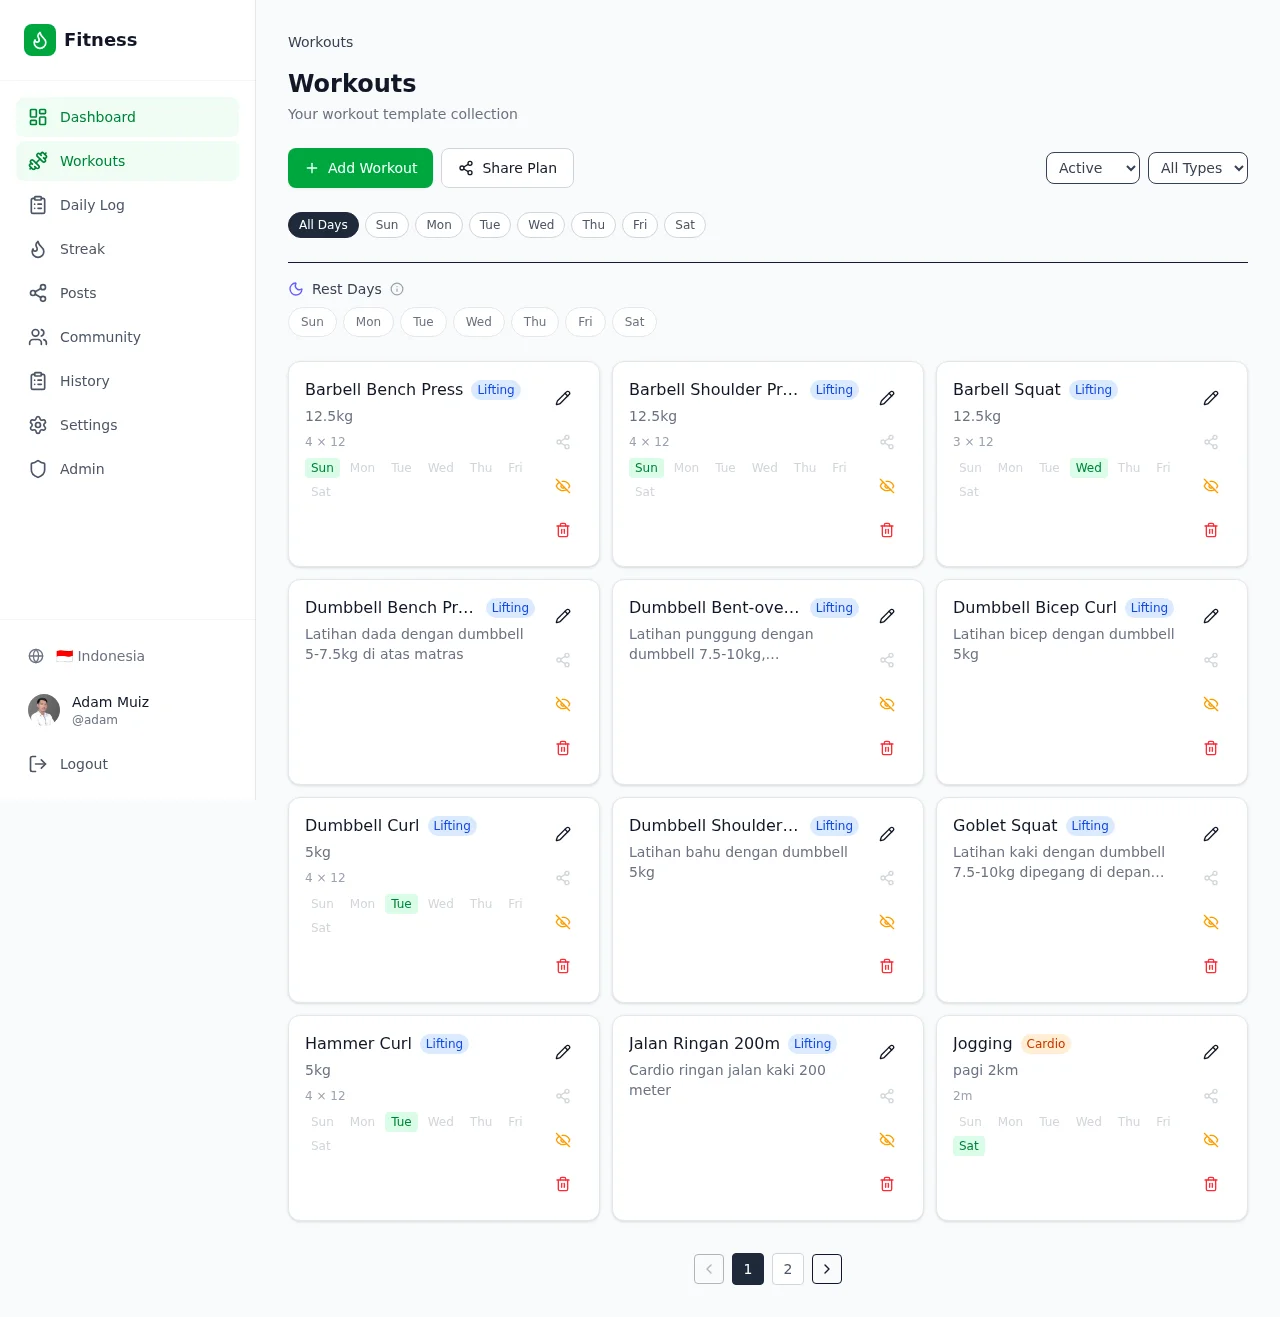Delete the Barbell Shoulder Press card
Image resolution: width=1280 pixels, height=1317 pixels.
point(887,530)
